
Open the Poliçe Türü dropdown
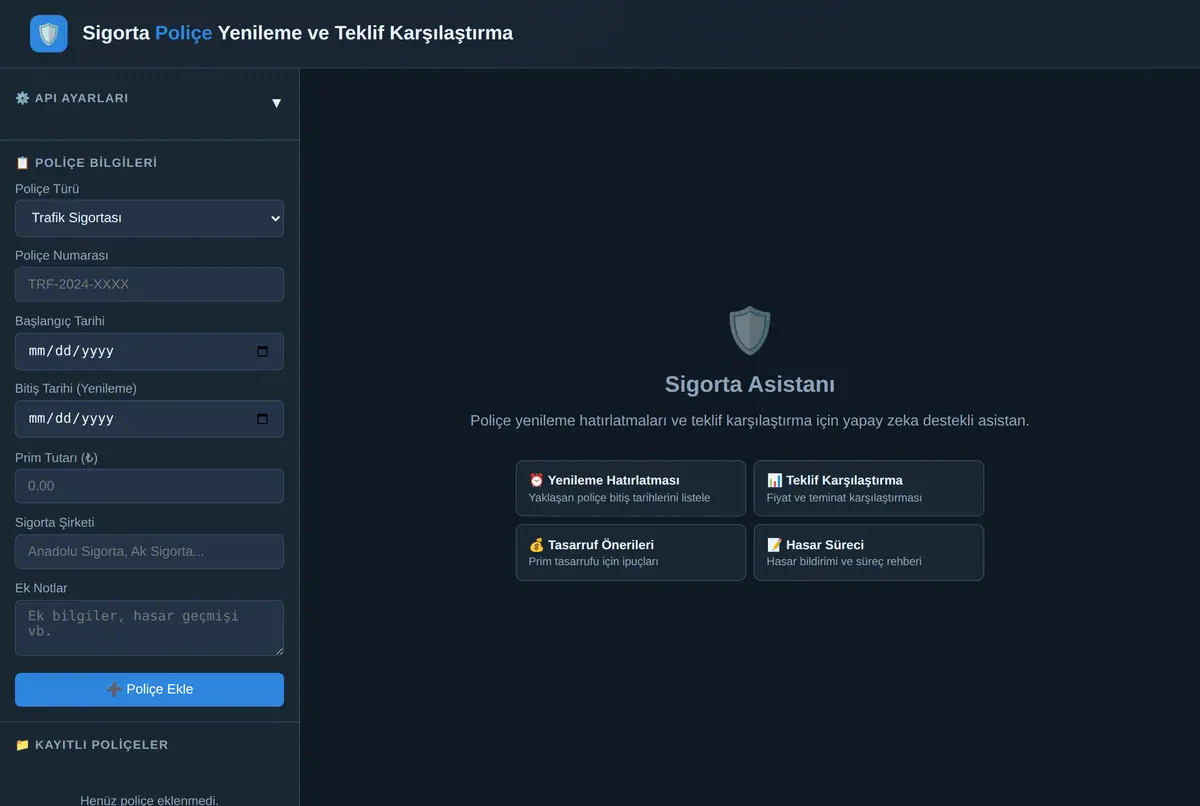[149, 218]
